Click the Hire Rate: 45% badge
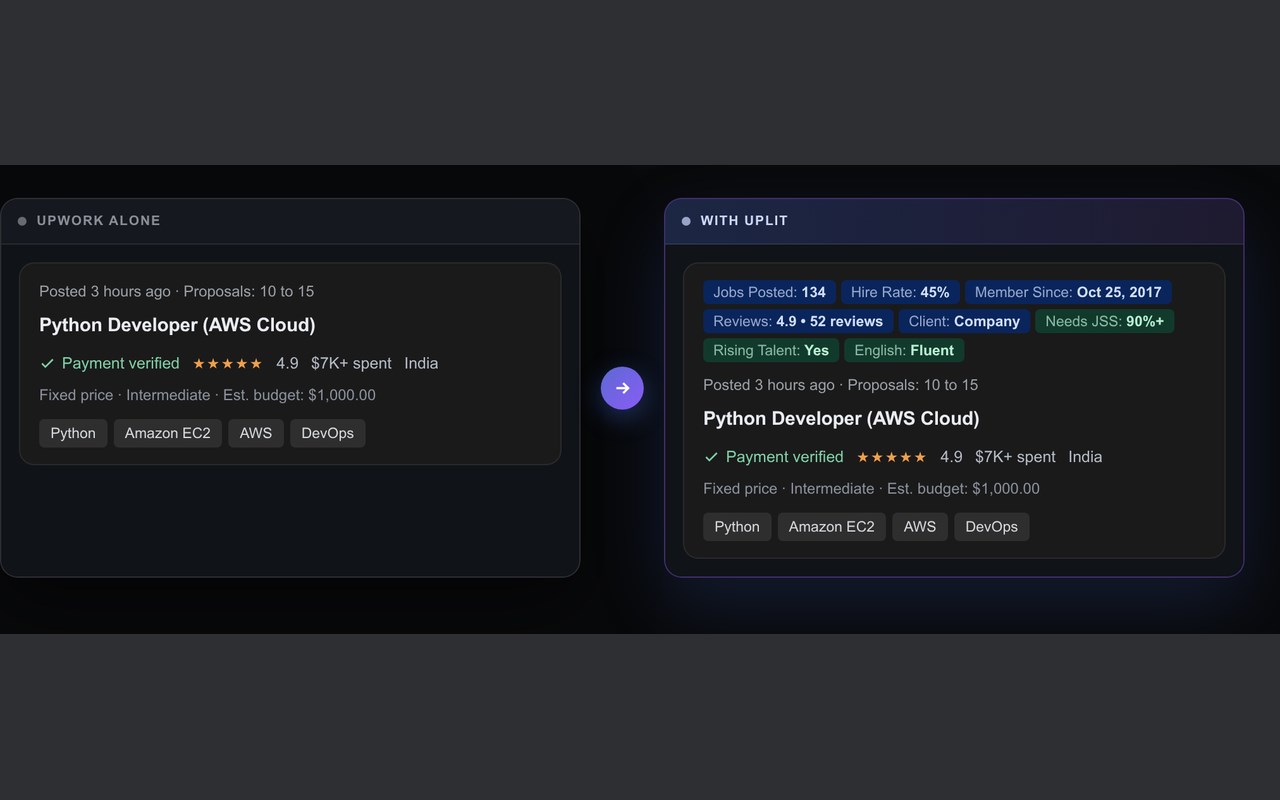 pyautogui.click(x=900, y=292)
